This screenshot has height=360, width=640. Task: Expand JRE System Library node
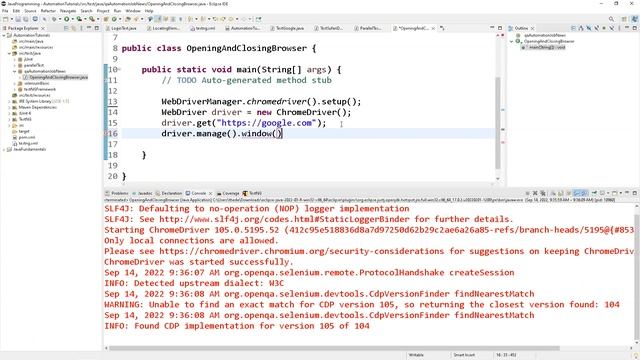9,101
